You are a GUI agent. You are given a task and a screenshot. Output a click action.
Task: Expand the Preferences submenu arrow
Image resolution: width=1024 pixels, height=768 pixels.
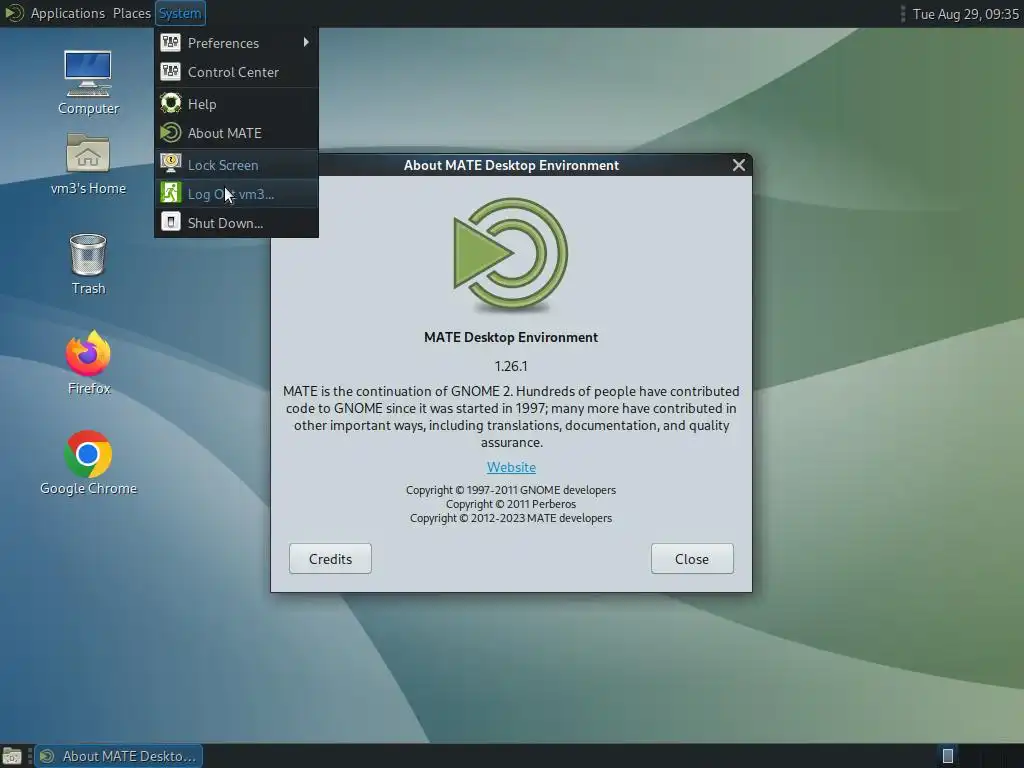coord(306,42)
